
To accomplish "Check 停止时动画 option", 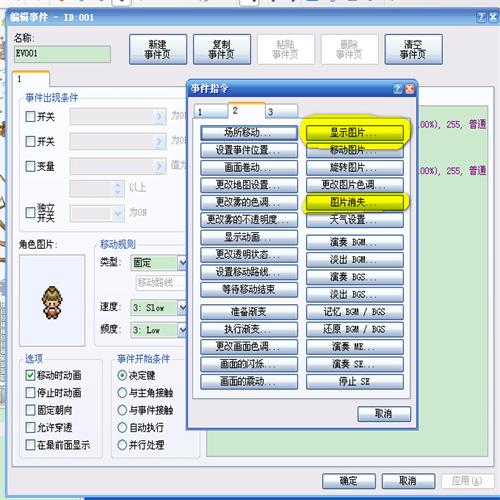I will point(30,393).
